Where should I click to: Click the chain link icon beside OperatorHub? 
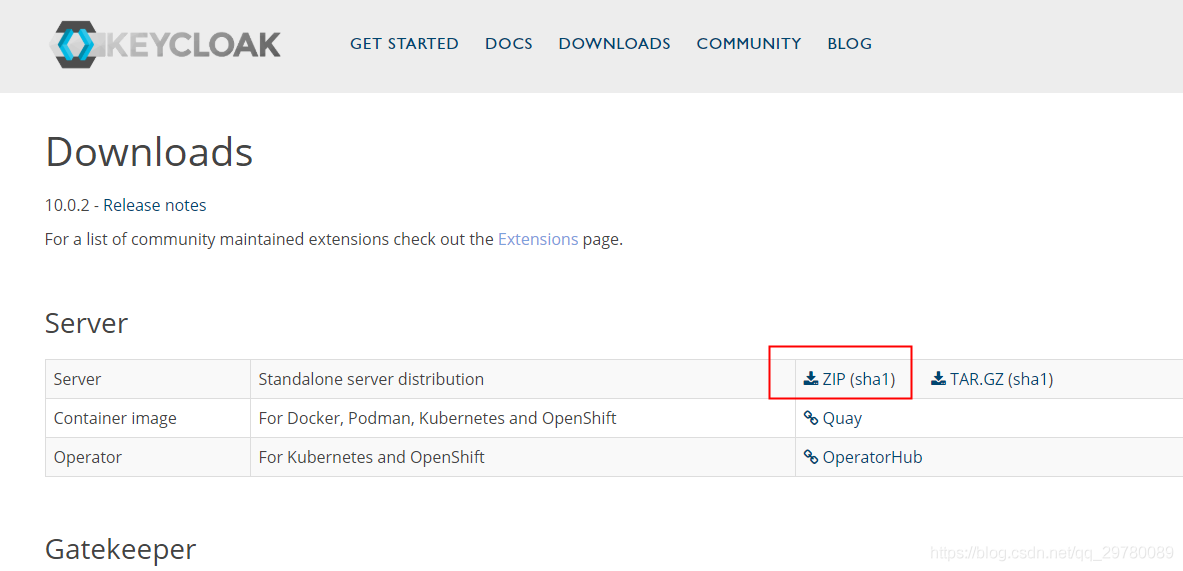(x=811, y=457)
